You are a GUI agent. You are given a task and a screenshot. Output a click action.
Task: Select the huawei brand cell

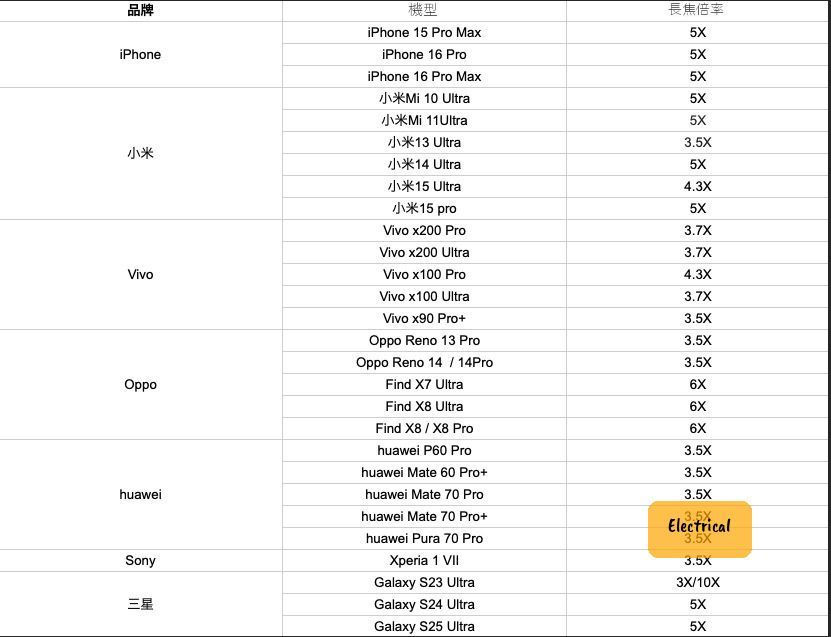(140, 494)
